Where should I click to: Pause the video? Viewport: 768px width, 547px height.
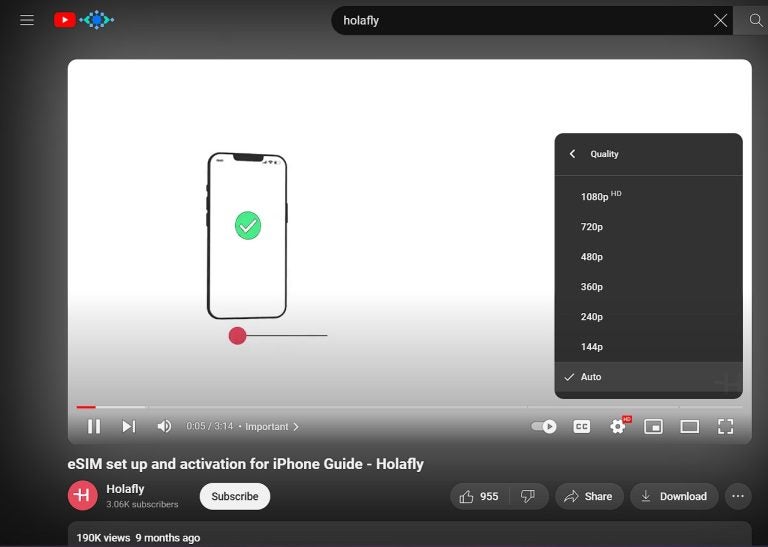click(94, 427)
